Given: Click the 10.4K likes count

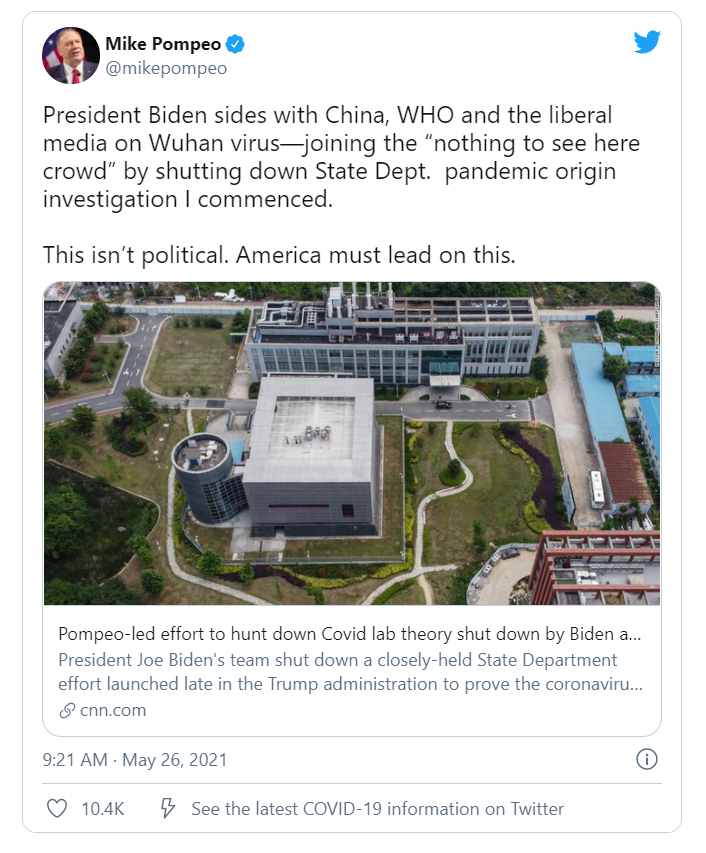Looking at the screenshot, I should 103,808.
